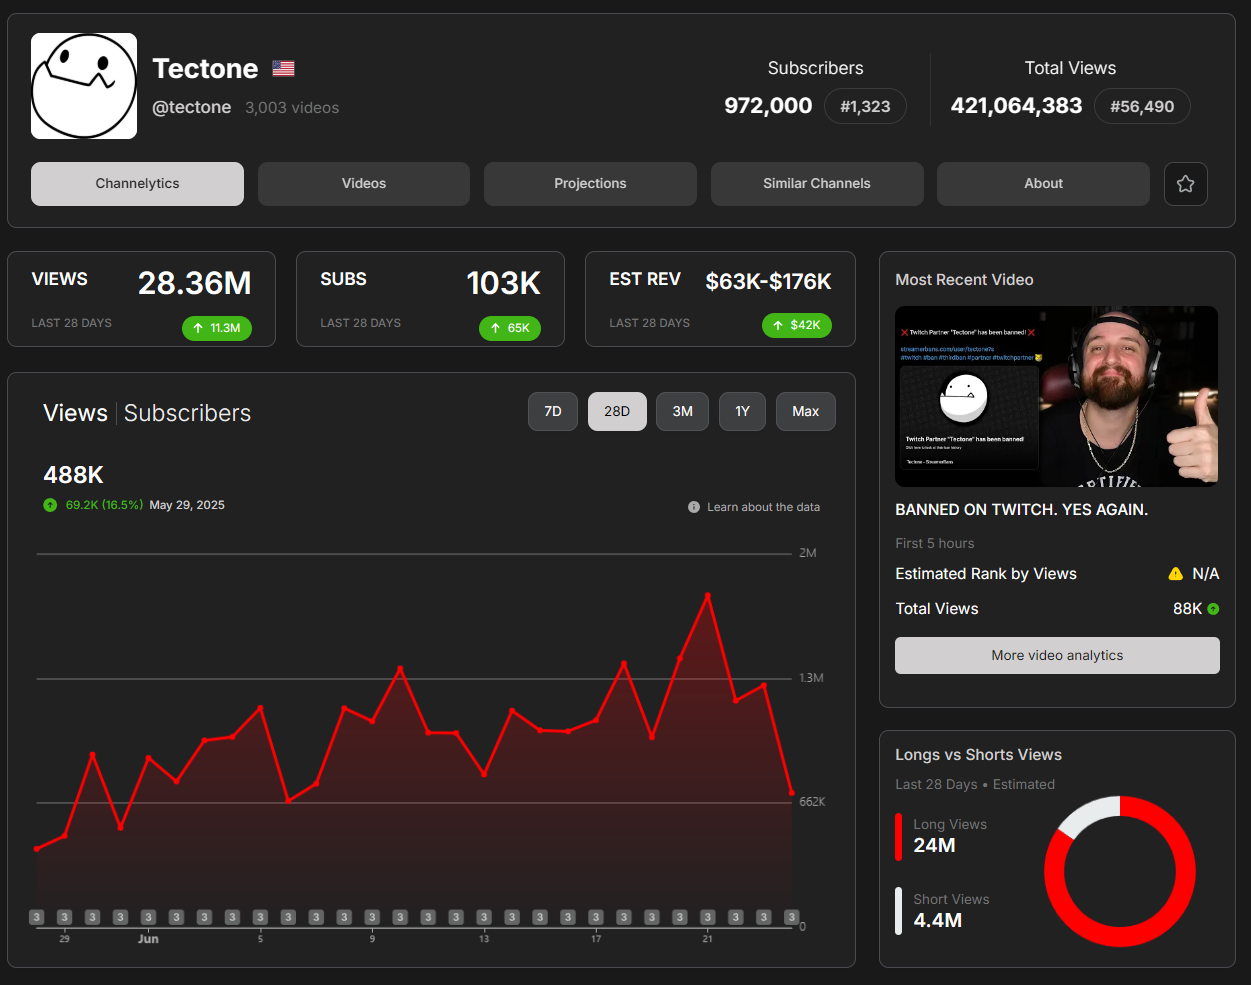Viewport: 1251px width, 985px height.
Task: Click the US flag icon beside Tectone
Action: click(x=283, y=69)
